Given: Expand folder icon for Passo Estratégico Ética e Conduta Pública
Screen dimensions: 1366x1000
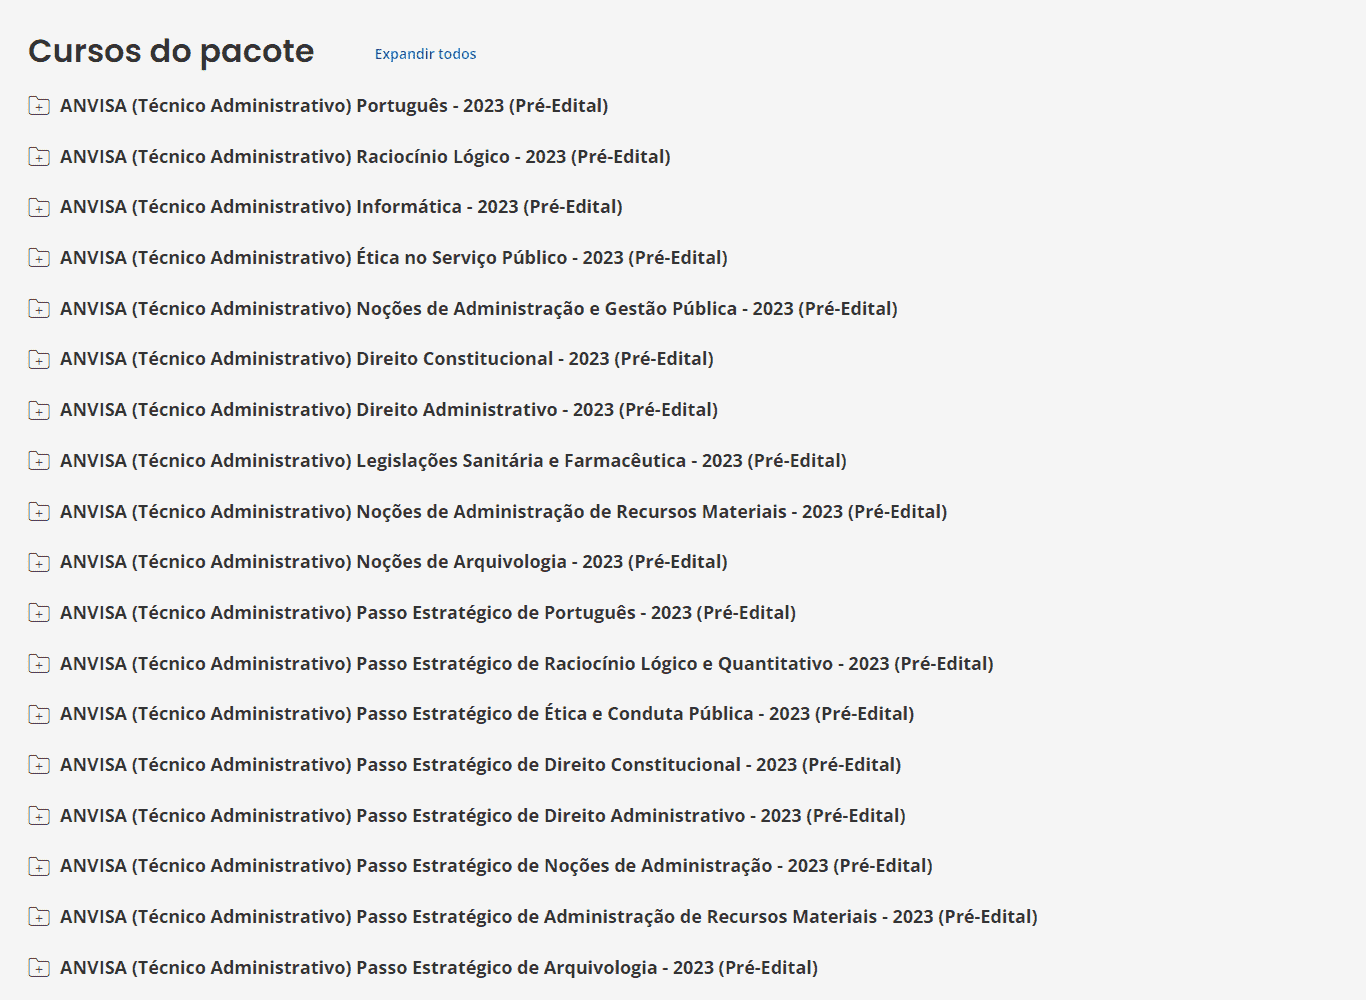Looking at the screenshot, I should (x=39, y=714).
